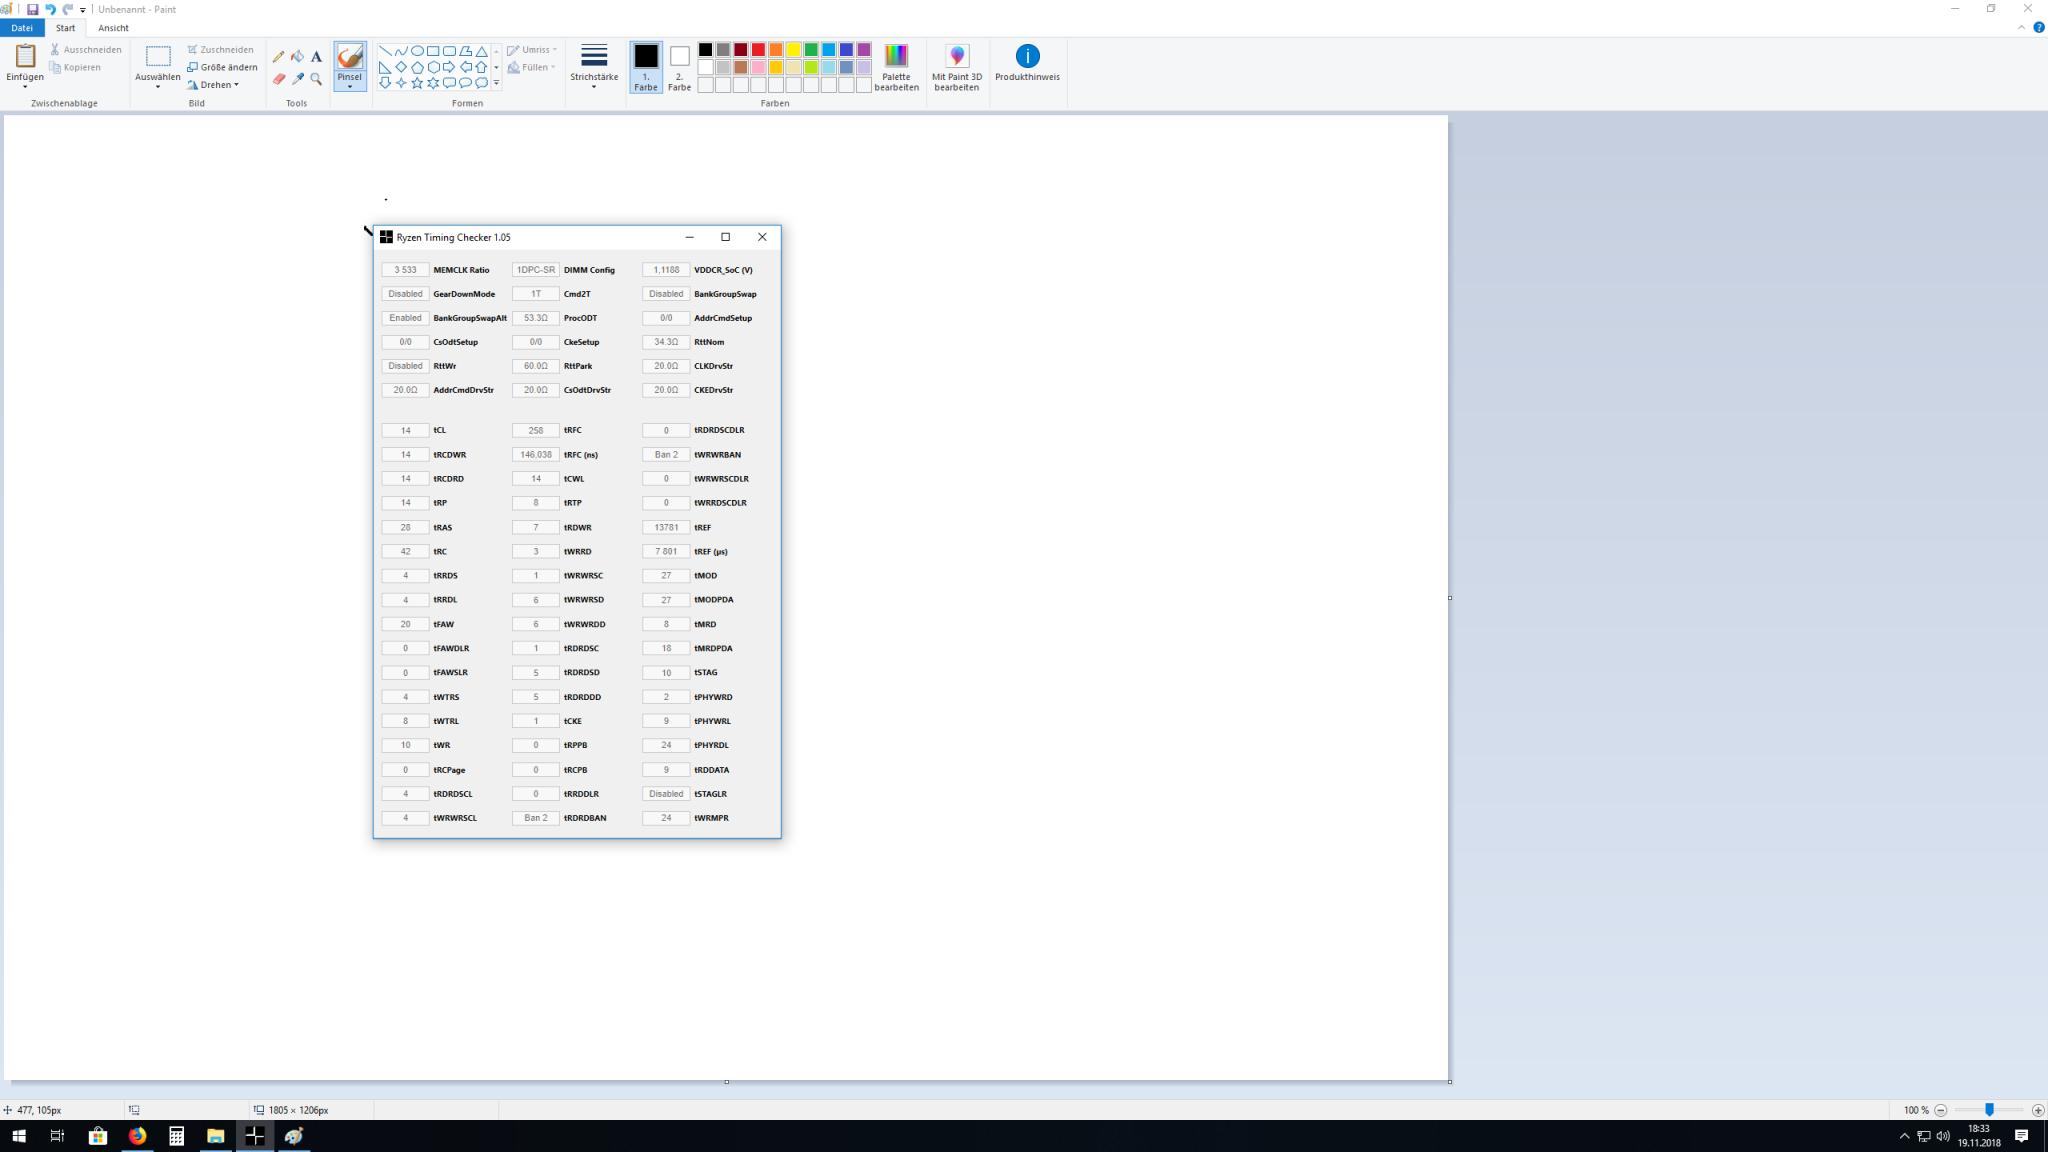Viewport: 2048px width, 1152px height.
Task: Choose the Oval shape
Action: click(x=417, y=51)
